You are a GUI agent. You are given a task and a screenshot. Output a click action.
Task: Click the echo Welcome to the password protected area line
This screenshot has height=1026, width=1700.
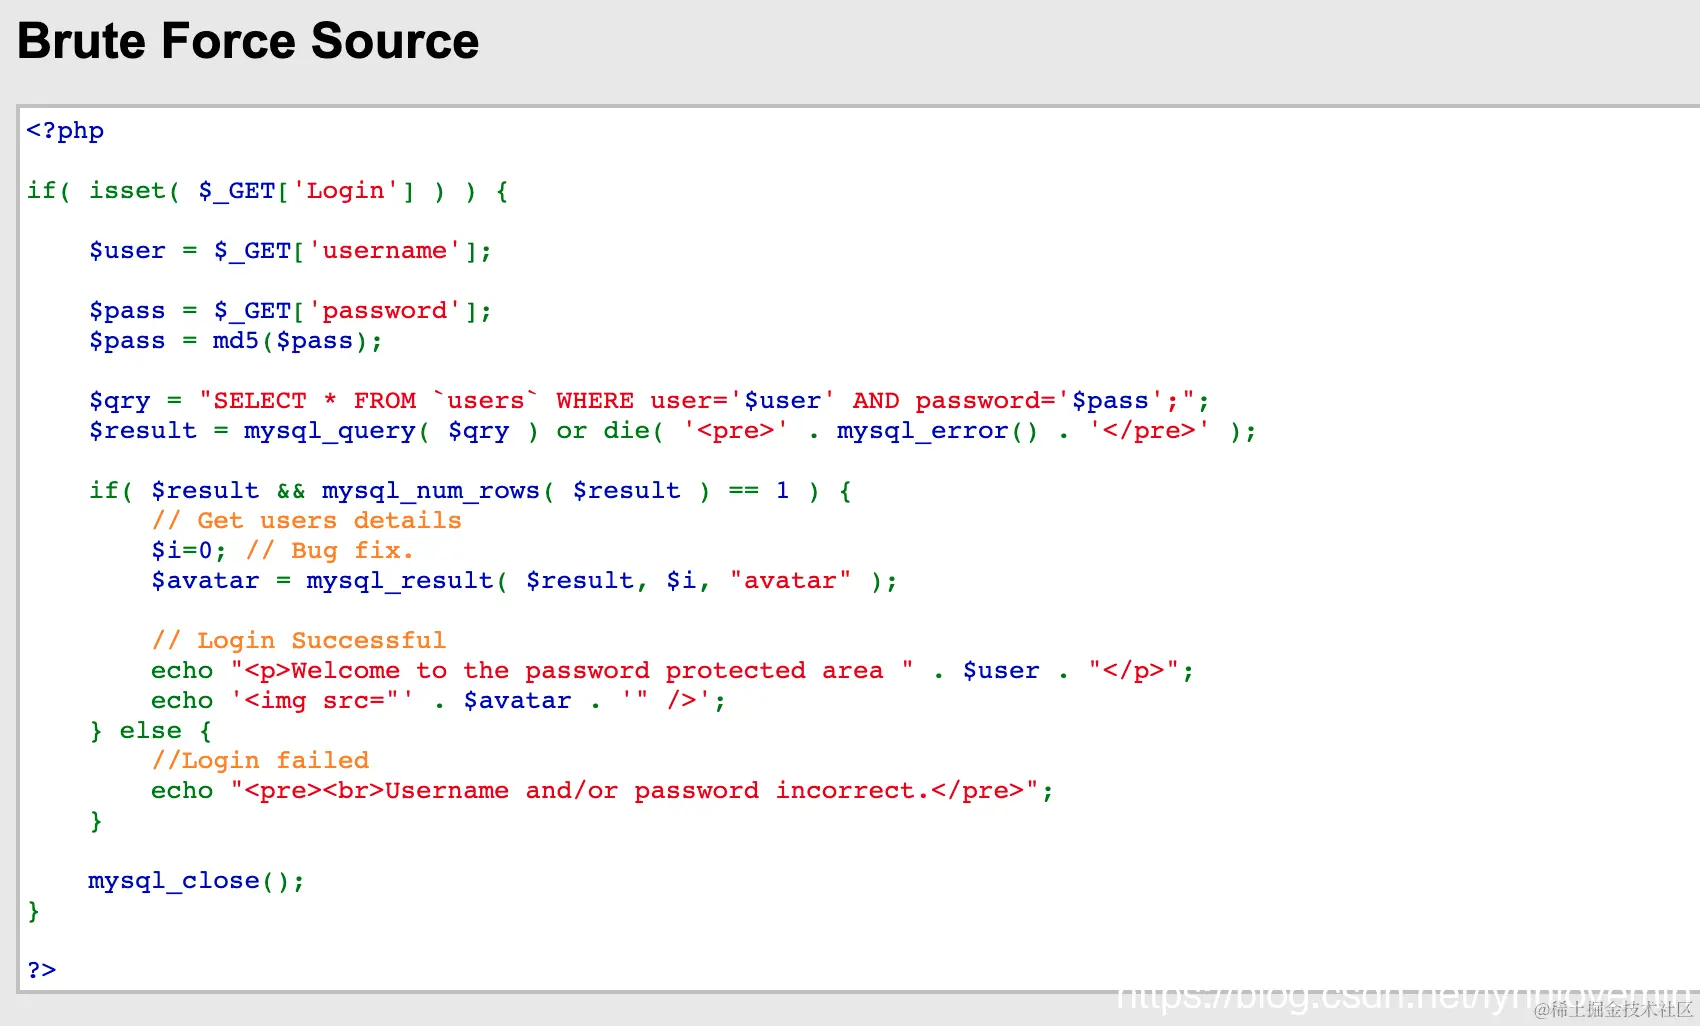click(672, 671)
